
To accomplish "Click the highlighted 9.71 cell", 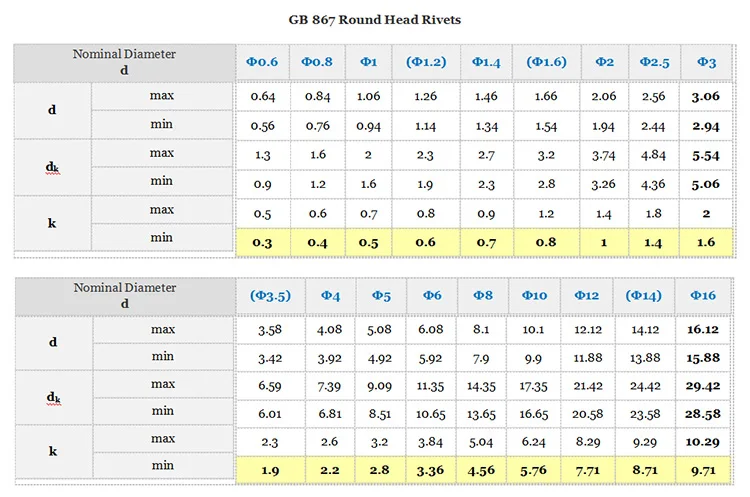I will pyautogui.click(x=703, y=469).
